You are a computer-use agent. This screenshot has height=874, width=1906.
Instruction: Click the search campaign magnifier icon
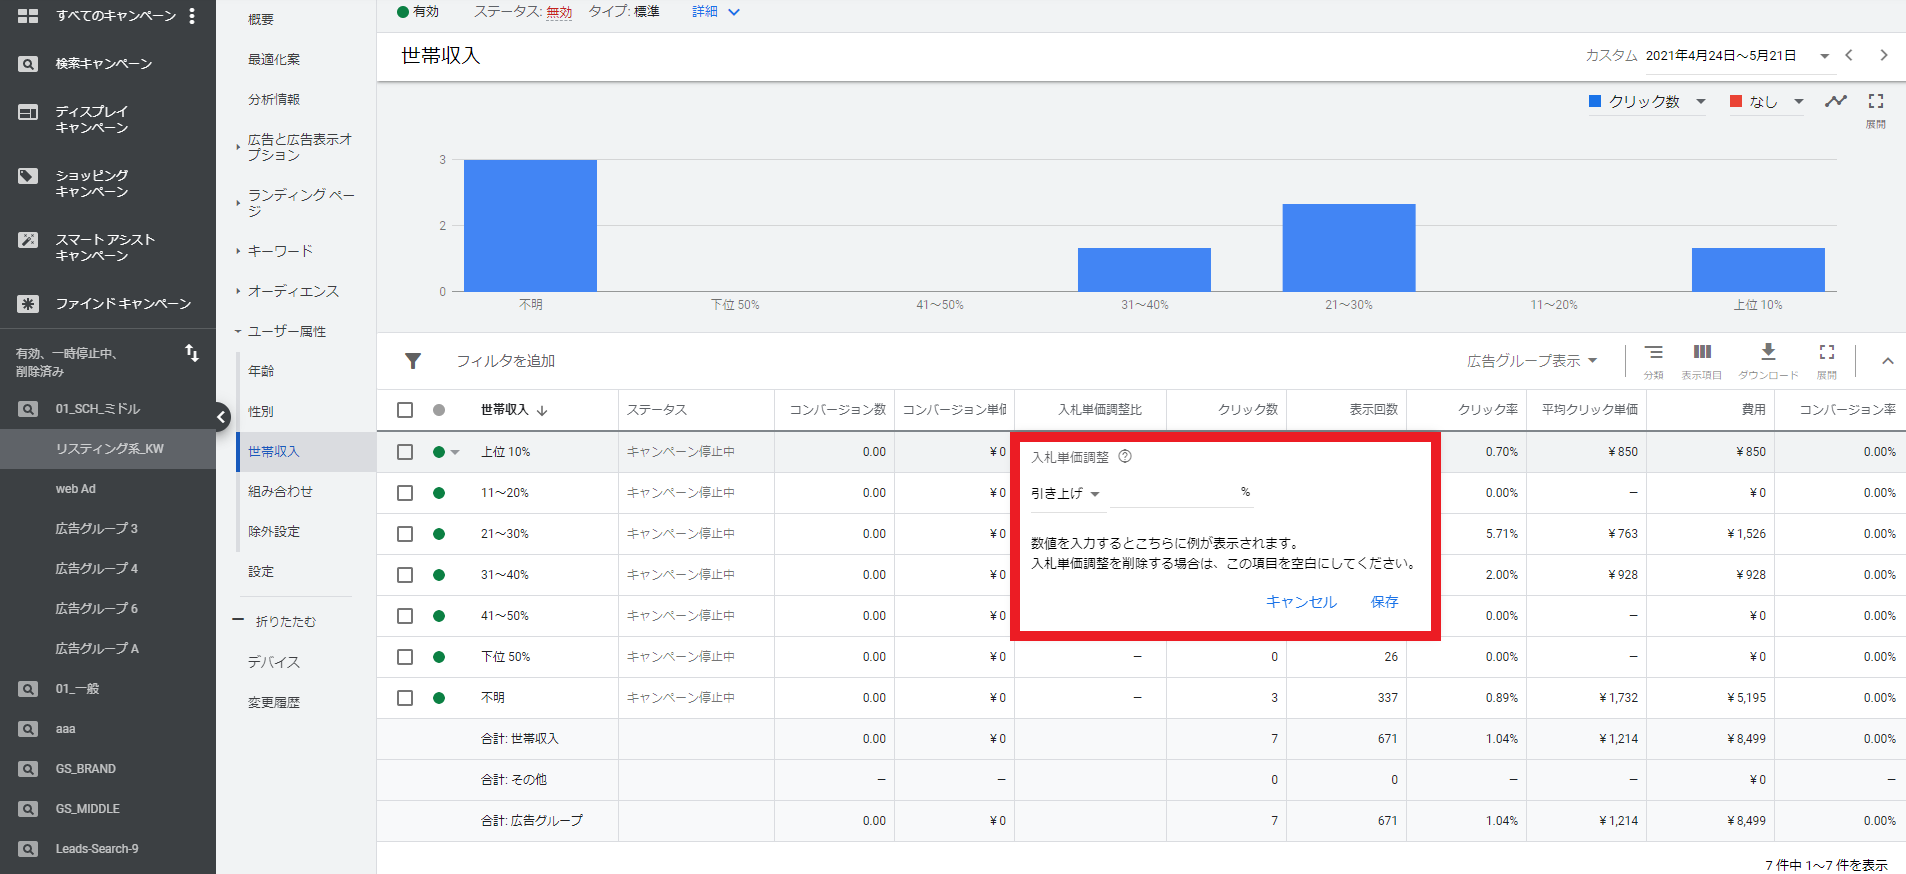pos(28,64)
